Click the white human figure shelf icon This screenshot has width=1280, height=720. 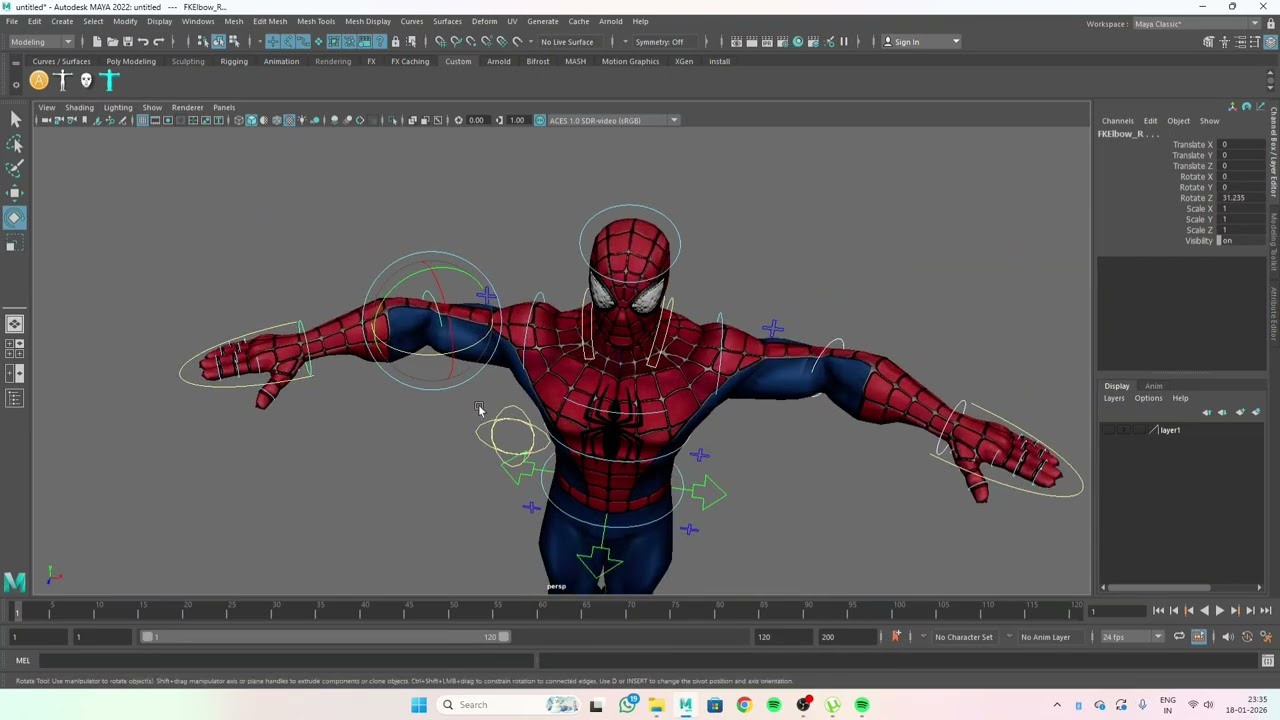[62, 81]
